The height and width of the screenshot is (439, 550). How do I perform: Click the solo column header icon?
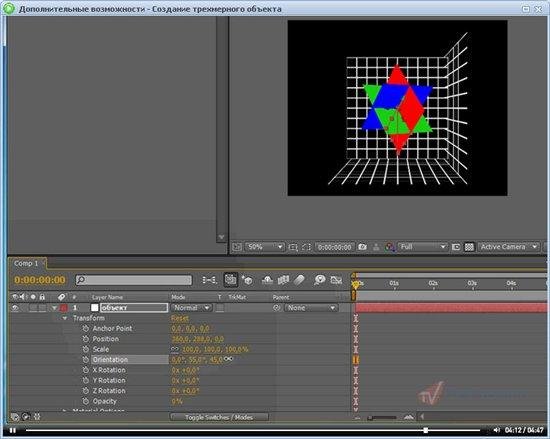(33, 297)
